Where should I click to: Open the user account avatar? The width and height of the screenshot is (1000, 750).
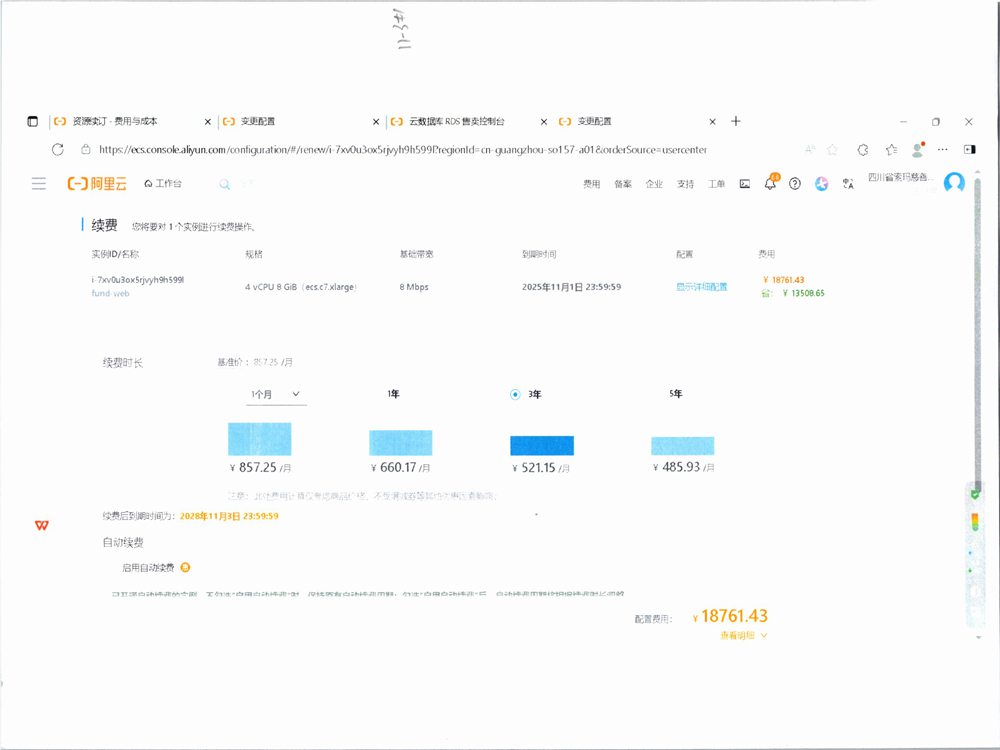(x=954, y=182)
